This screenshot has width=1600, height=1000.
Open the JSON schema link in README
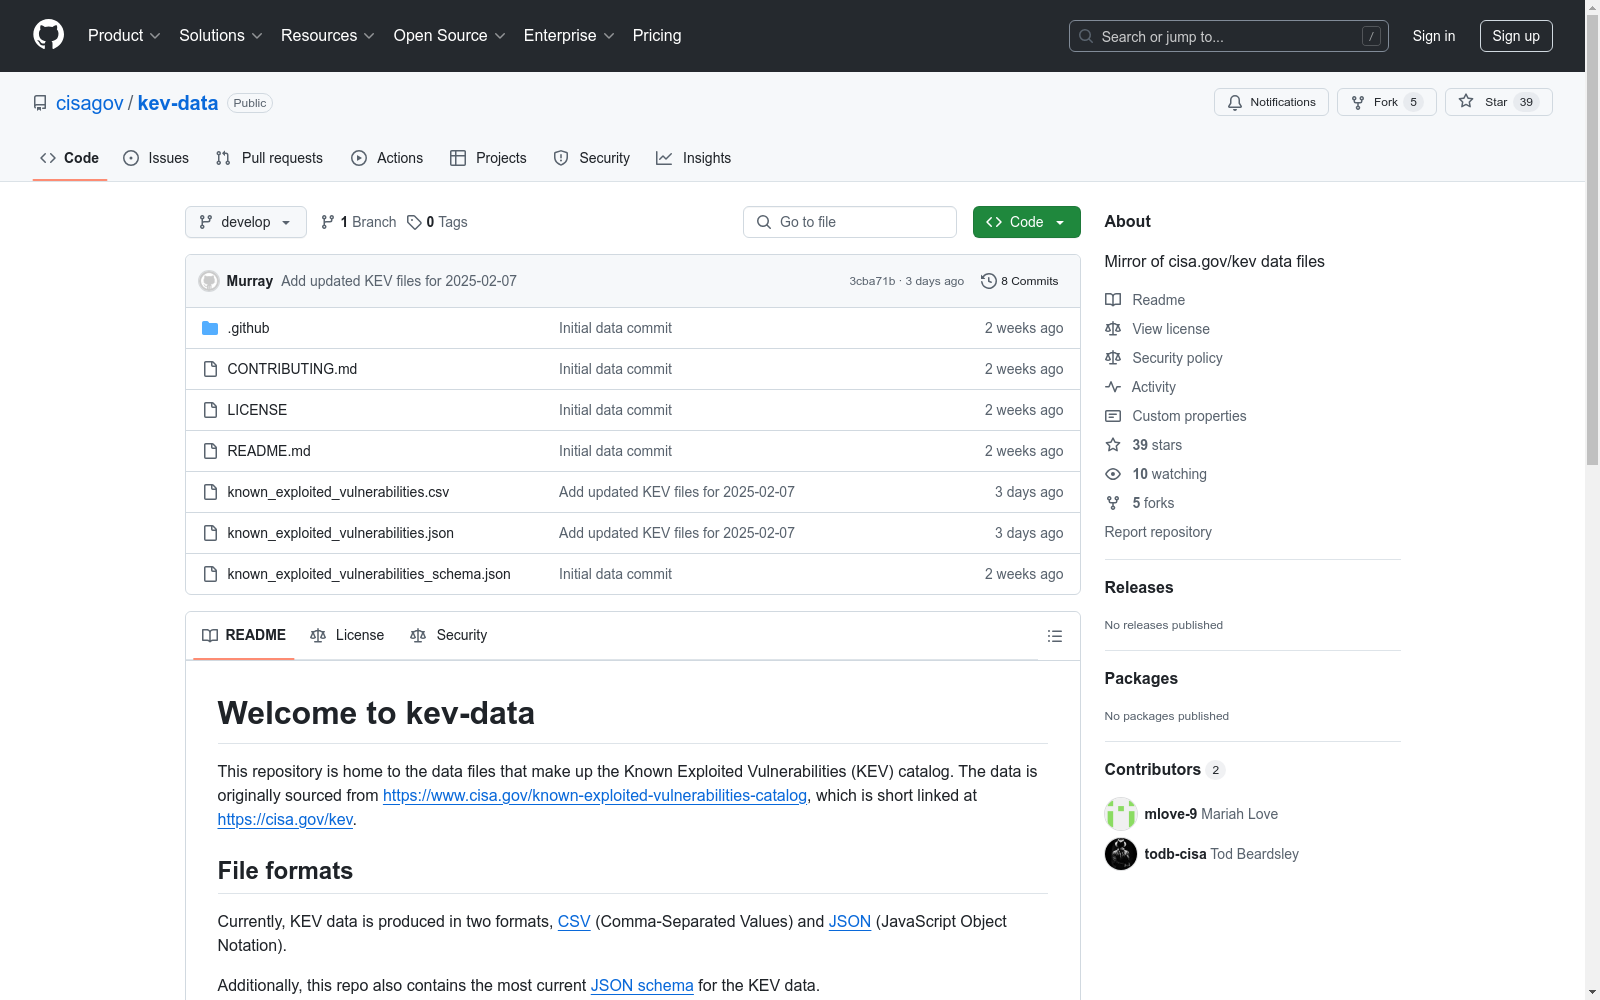point(642,985)
